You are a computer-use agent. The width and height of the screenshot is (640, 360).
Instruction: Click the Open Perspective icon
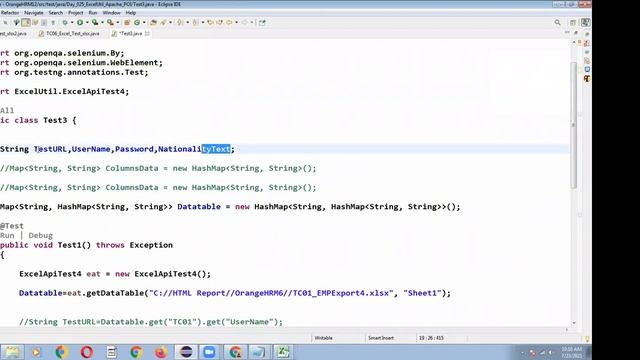pyautogui.click(x=573, y=22)
